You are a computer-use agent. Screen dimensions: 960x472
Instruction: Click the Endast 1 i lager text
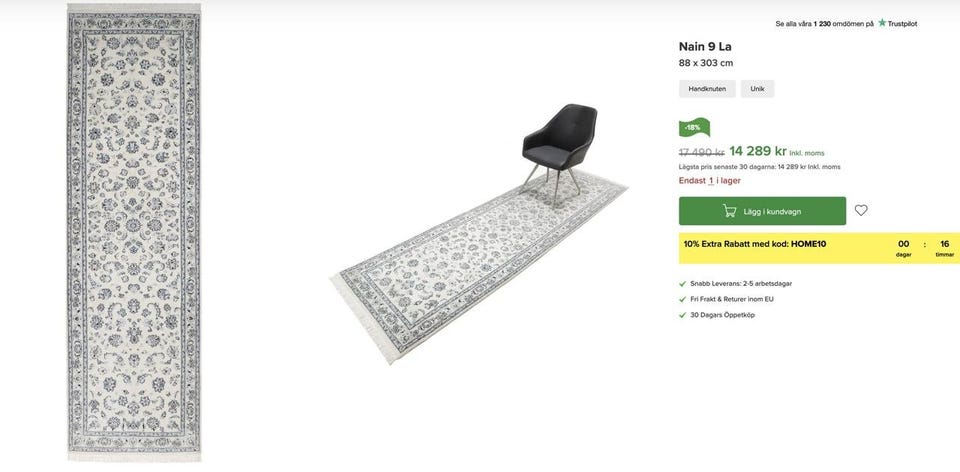tap(710, 181)
